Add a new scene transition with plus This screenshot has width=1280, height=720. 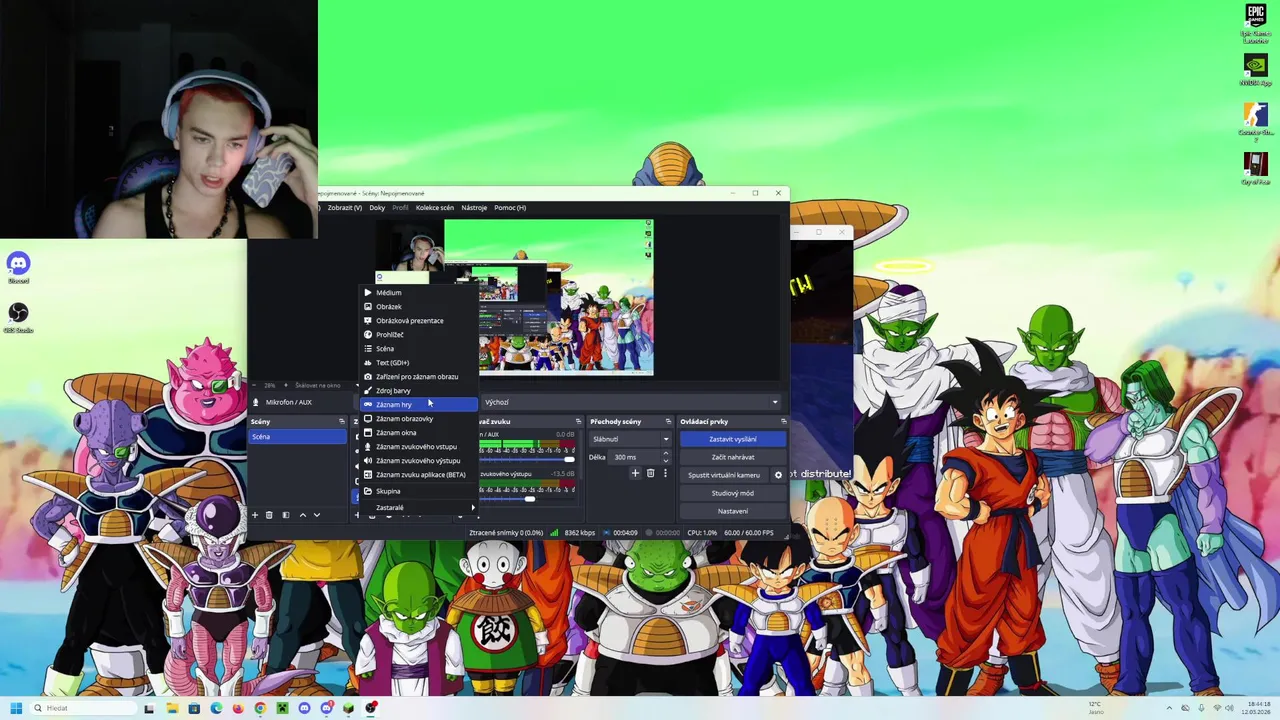pyautogui.click(x=635, y=473)
